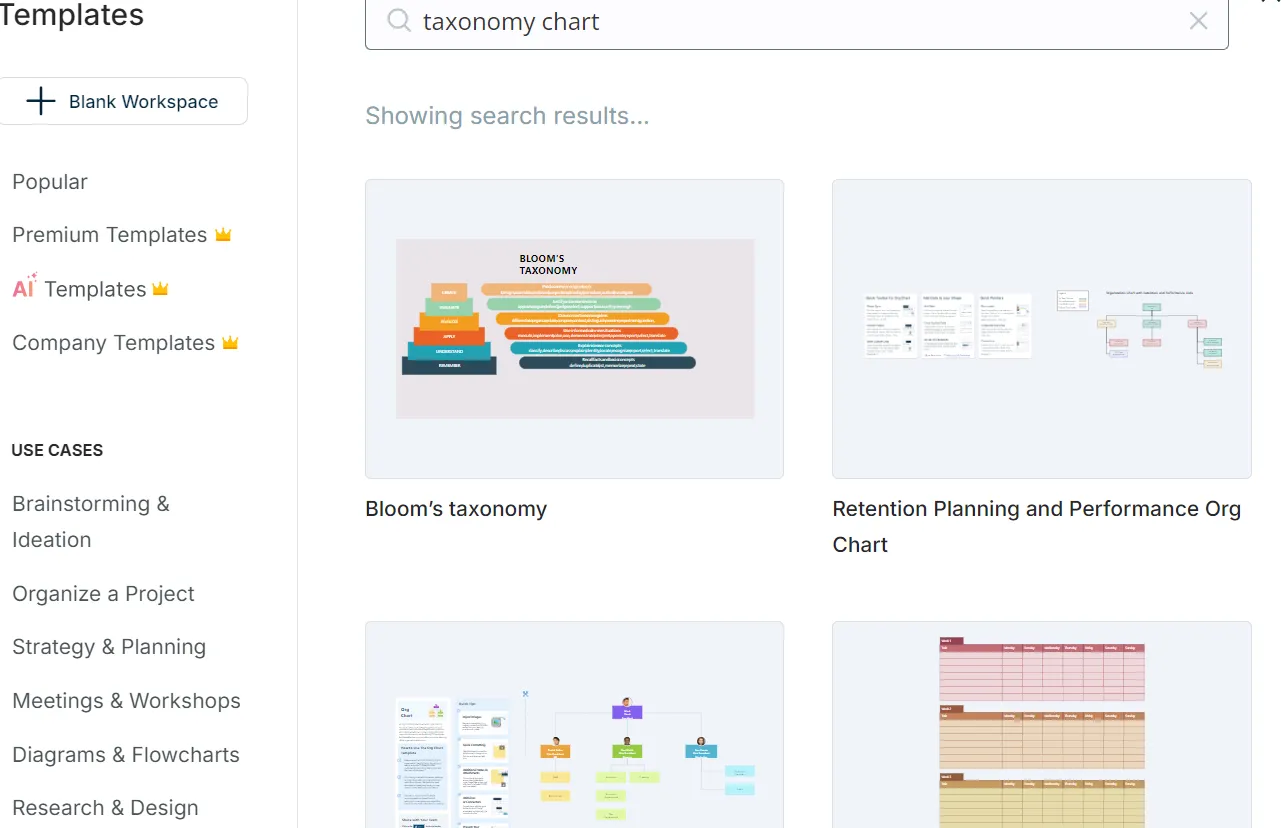Click the Bloom's taxonomy title link
The height and width of the screenshot is (828, 1281).
point(456,509)
